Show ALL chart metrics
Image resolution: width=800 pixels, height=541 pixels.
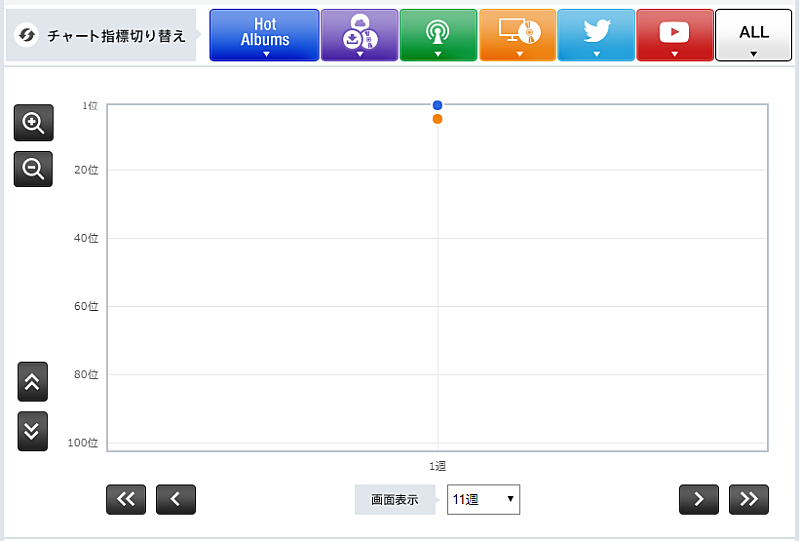click(753, 35)
